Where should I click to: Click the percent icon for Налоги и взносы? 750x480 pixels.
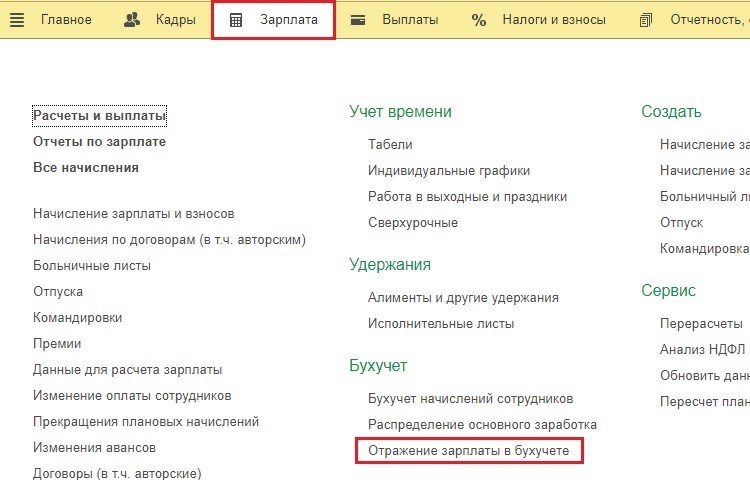479,20
